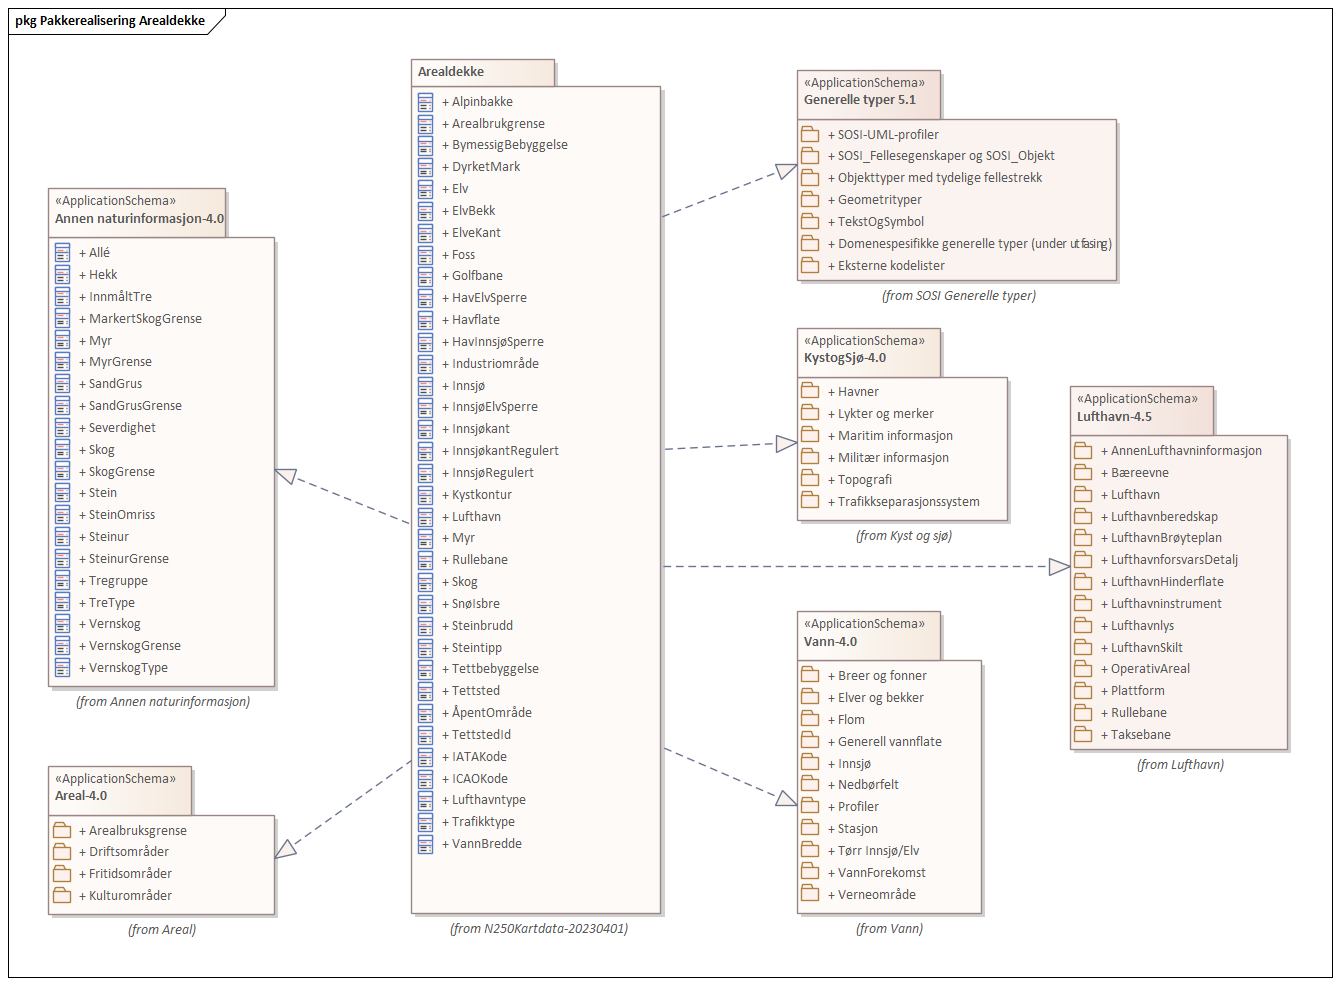Select the Annen naturinformasjon-4.0 package header
Screen dimensions: 1340x985
(x=138, y=213)
